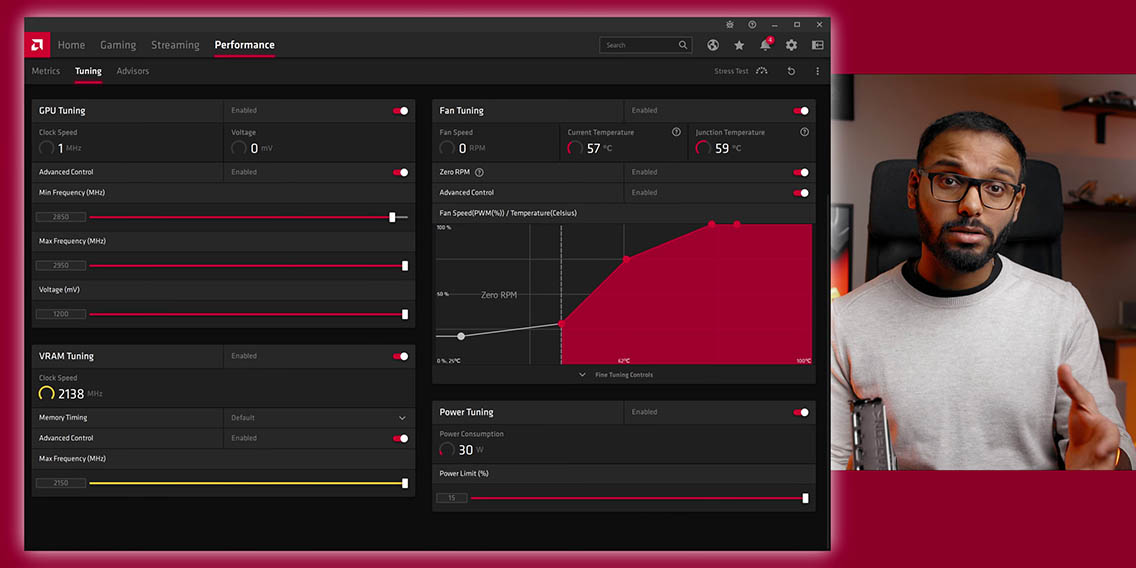Toggle GPU Advanced Control switch

pyautogui.click(x=401, y=172)
